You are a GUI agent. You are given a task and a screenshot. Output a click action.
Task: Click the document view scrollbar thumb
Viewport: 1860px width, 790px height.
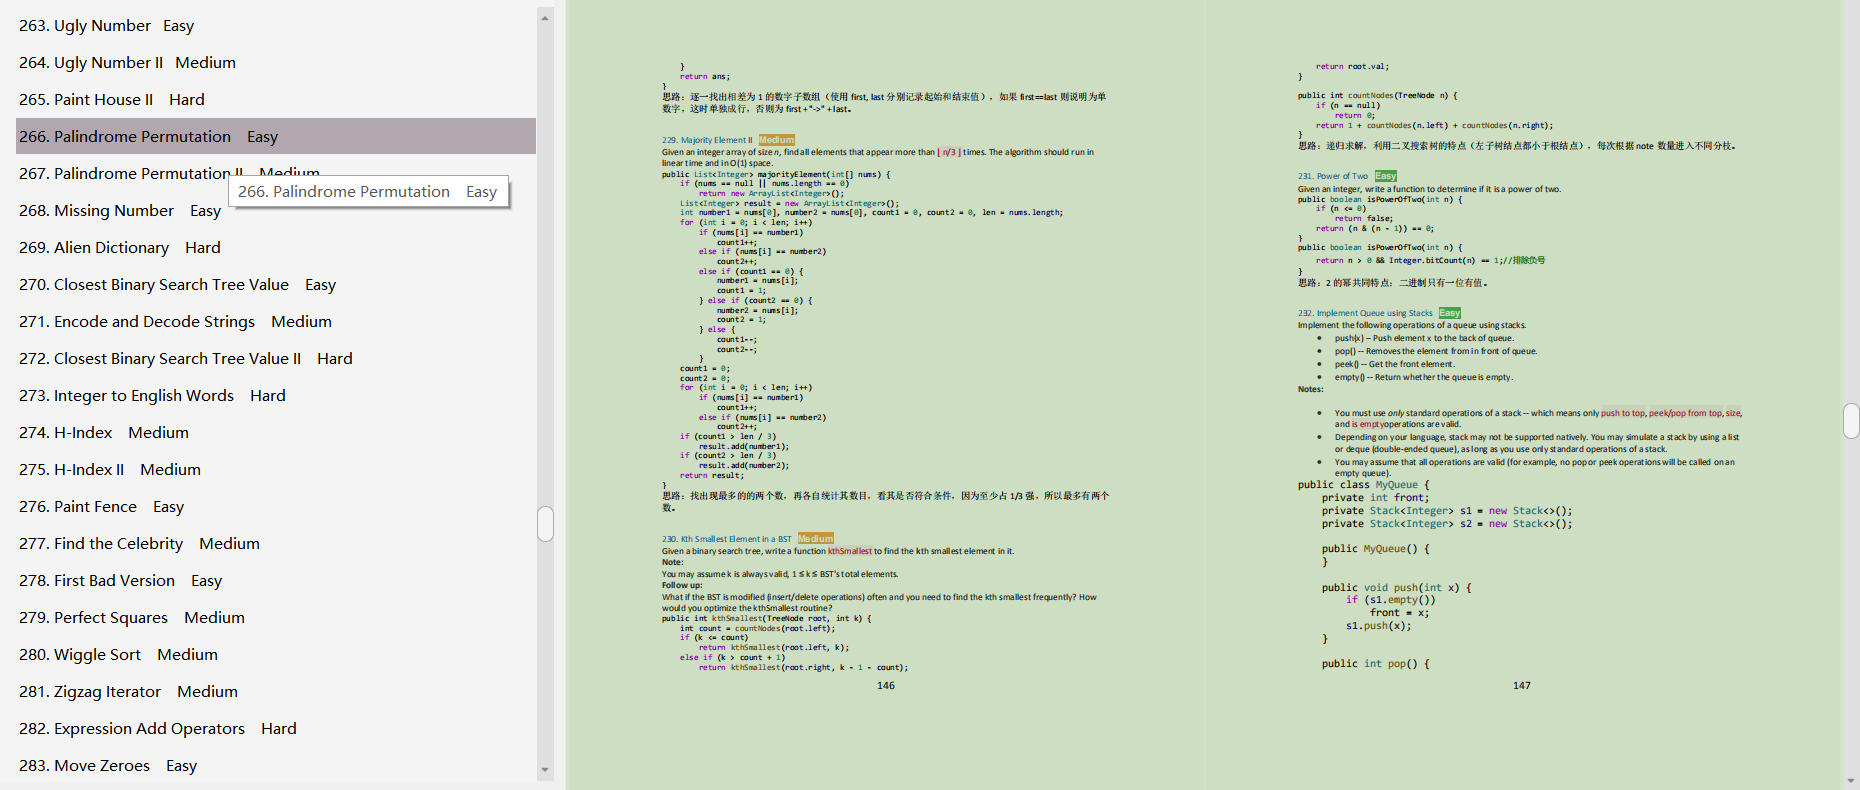pyautogui.click(x=1851, y=421)
